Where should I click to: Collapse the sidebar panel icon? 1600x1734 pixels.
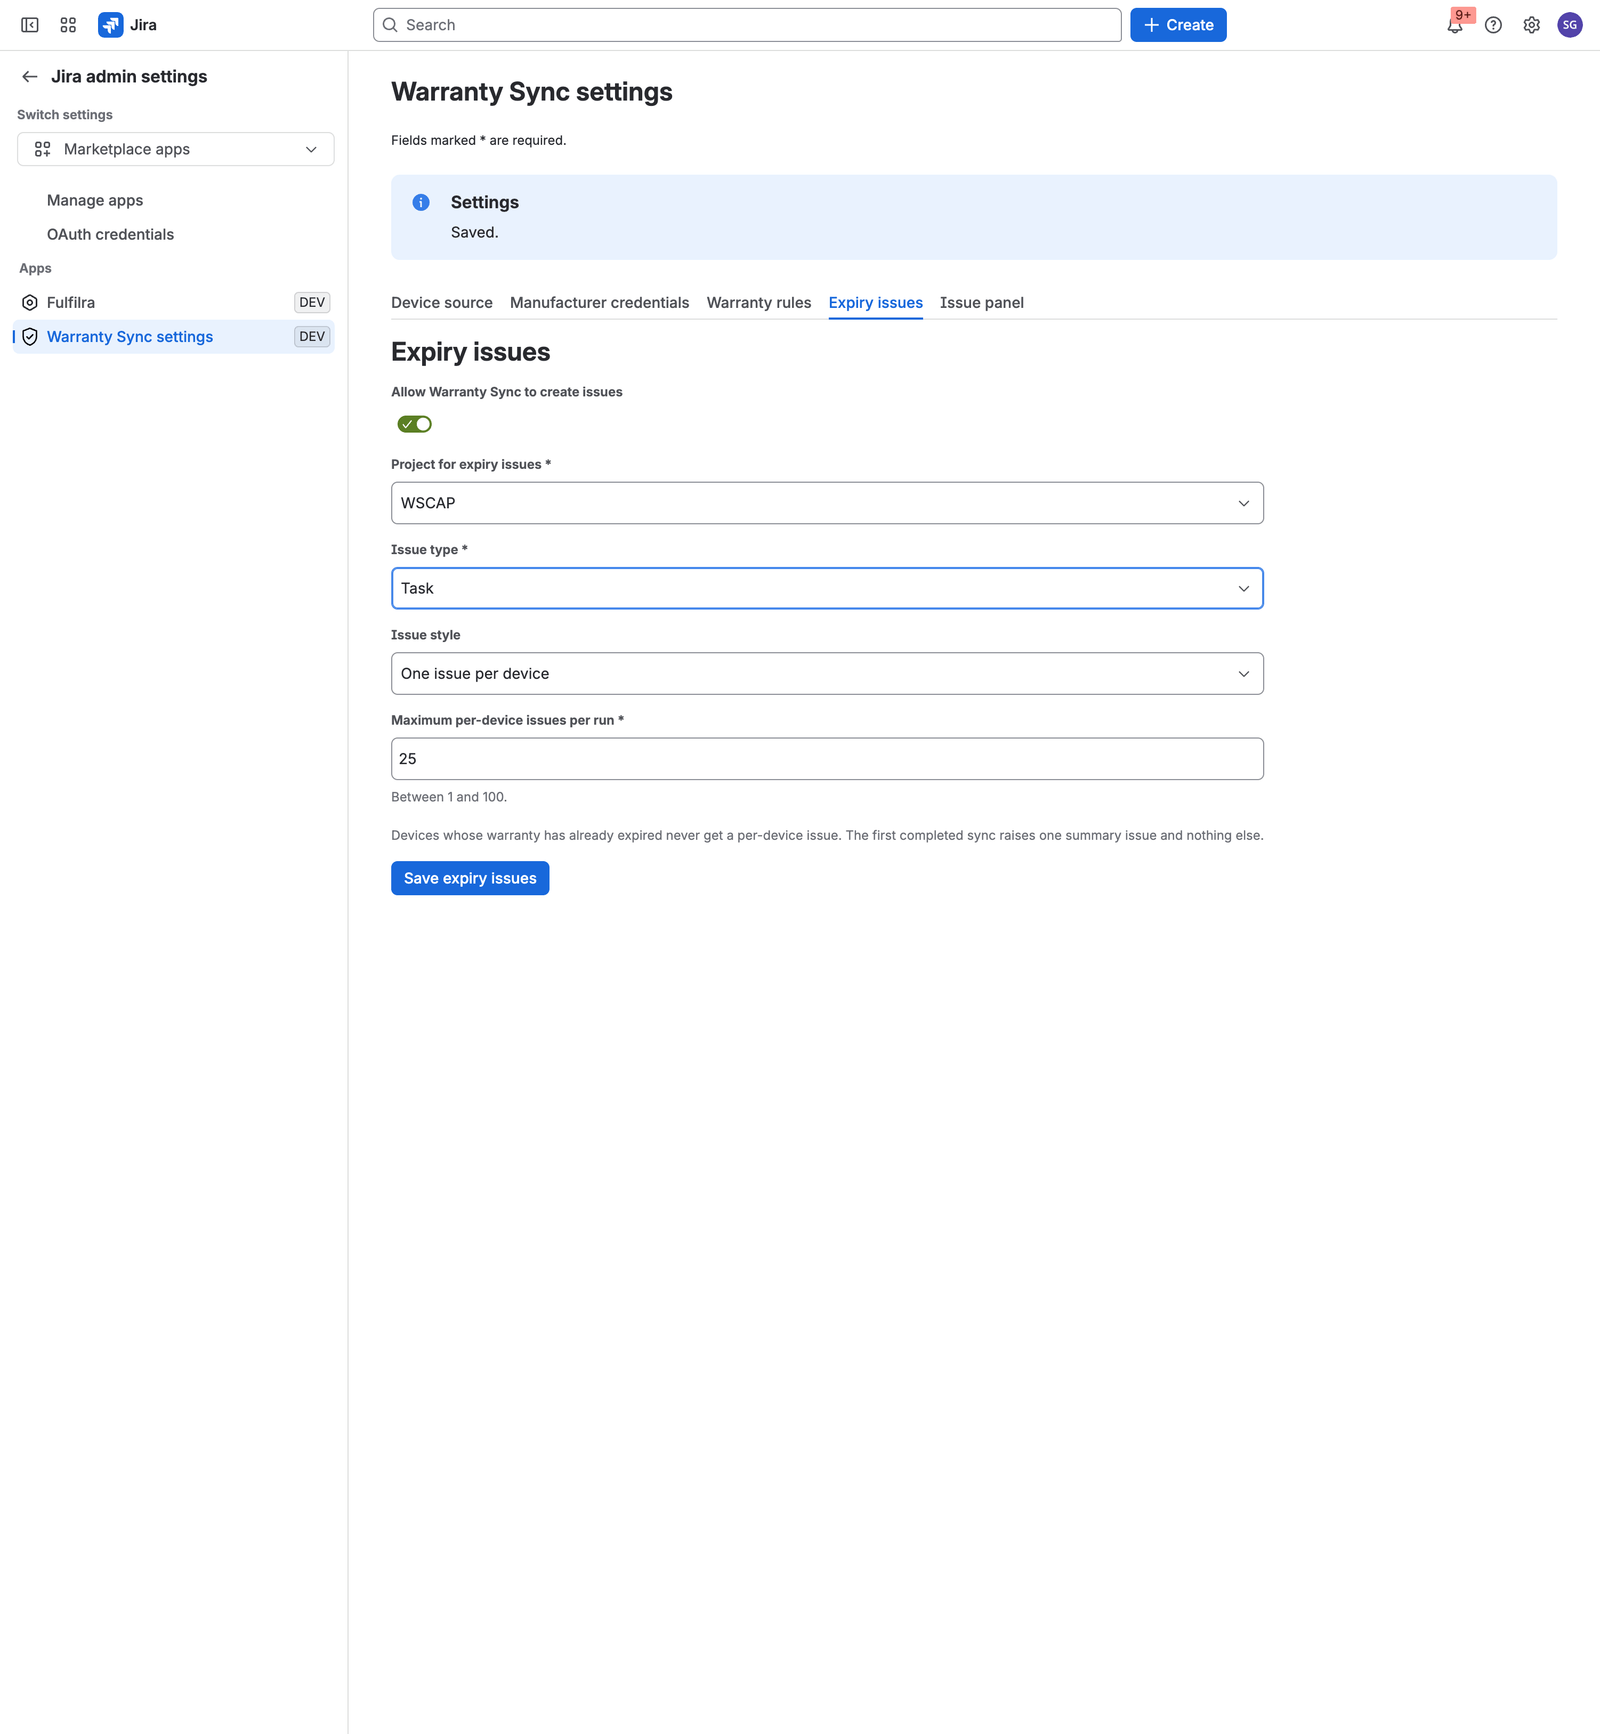(30, 25)
